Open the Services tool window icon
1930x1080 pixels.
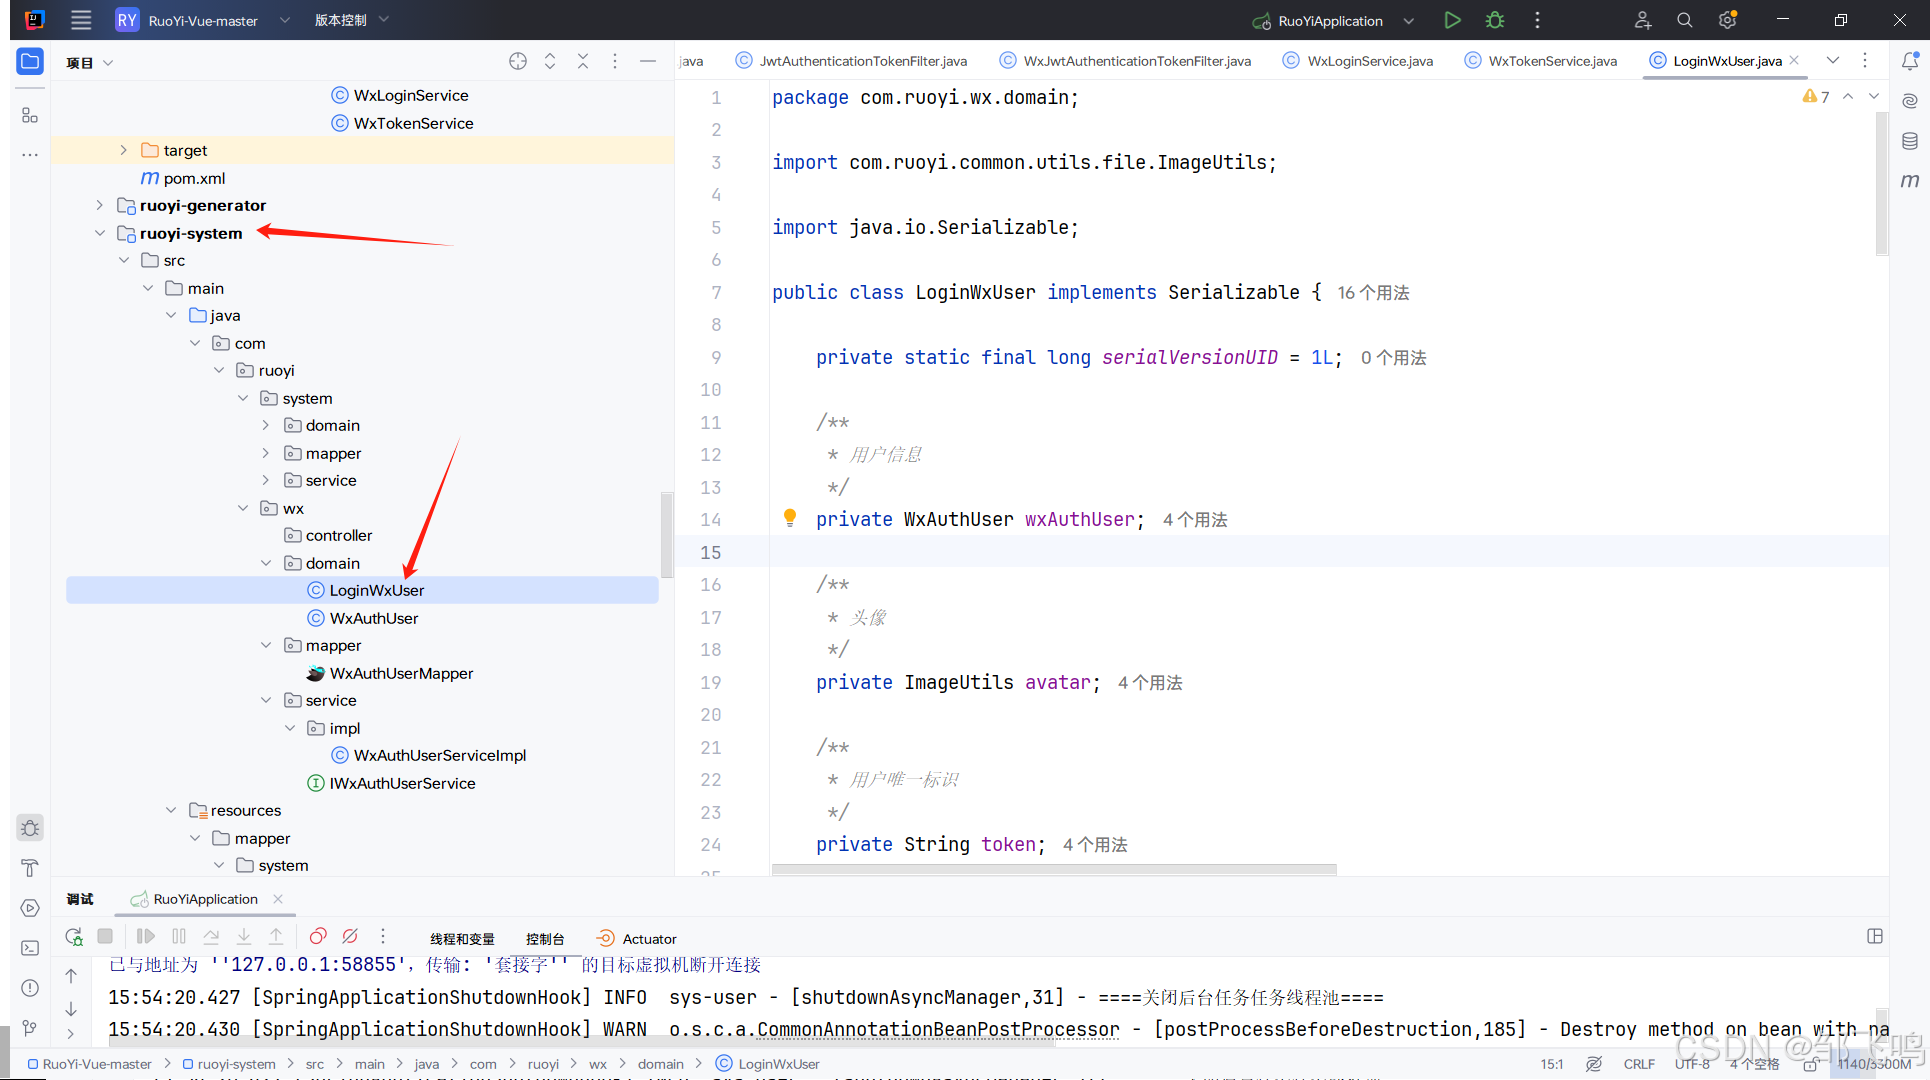(x=30, y=908)
